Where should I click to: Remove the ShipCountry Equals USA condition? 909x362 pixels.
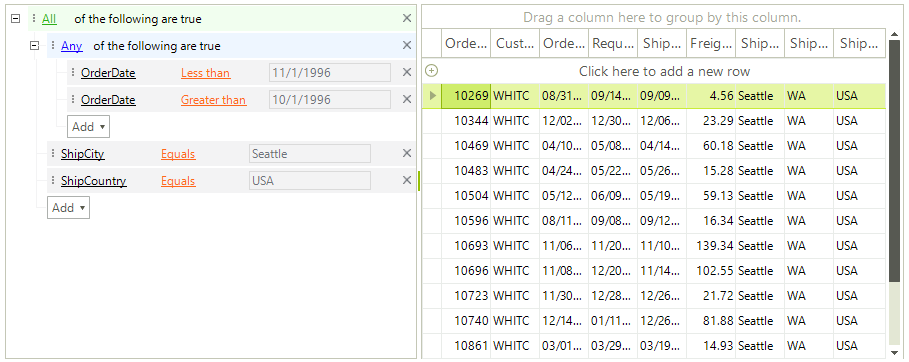click(406, 180)
